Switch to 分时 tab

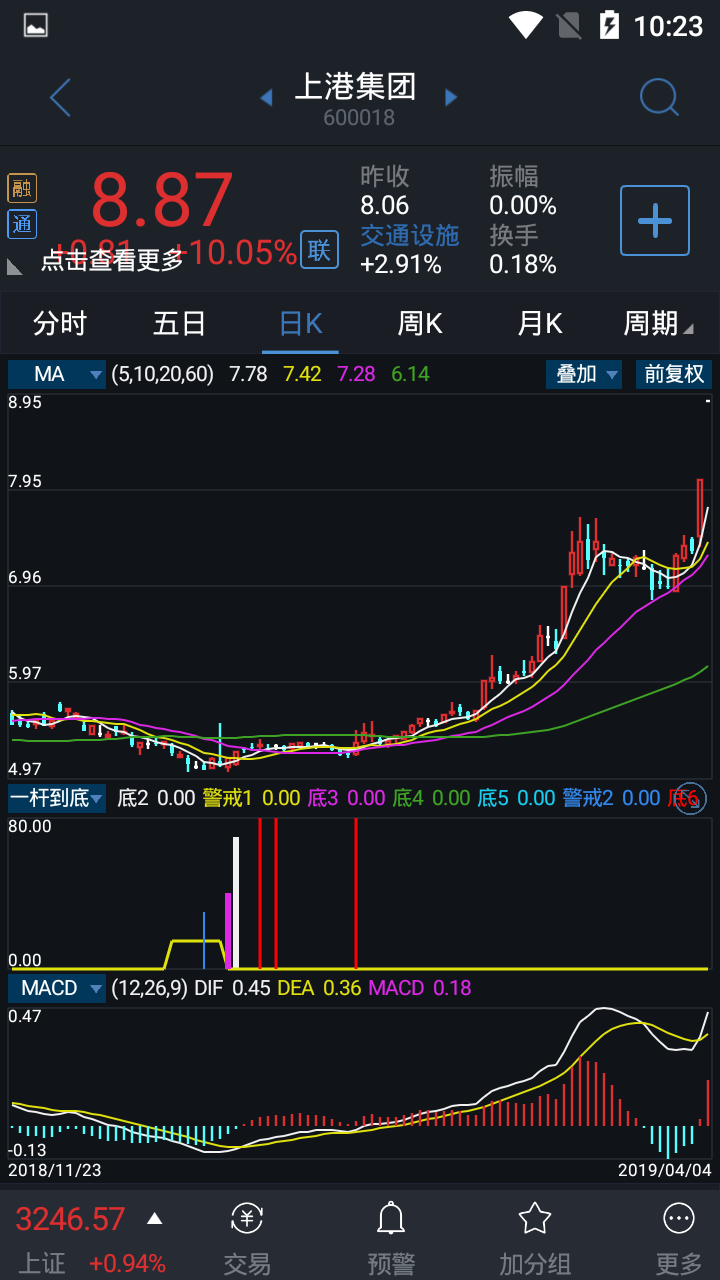[x=60, y=324]
